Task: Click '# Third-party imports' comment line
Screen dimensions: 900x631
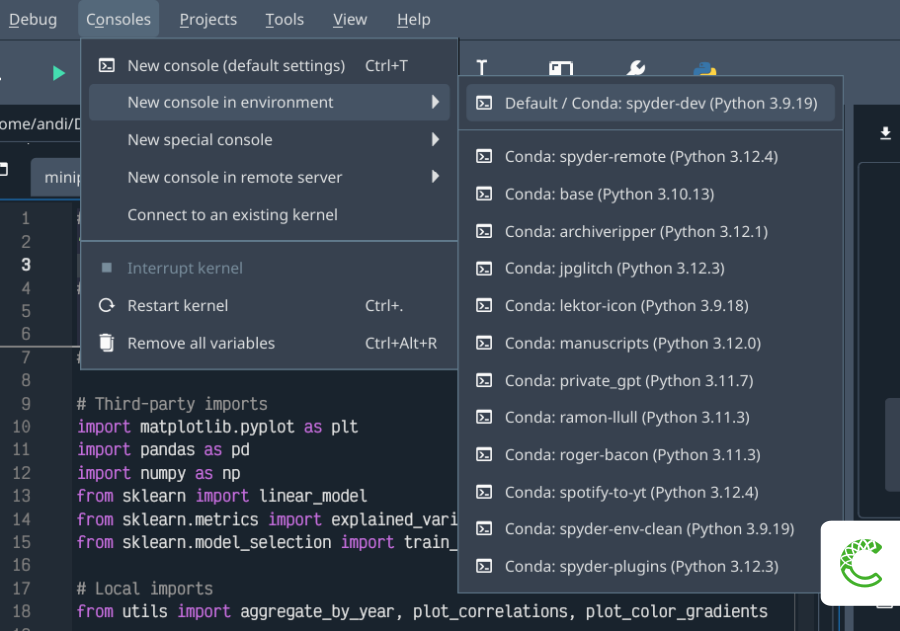Action: pyautogui.click(x=172, y=404)
